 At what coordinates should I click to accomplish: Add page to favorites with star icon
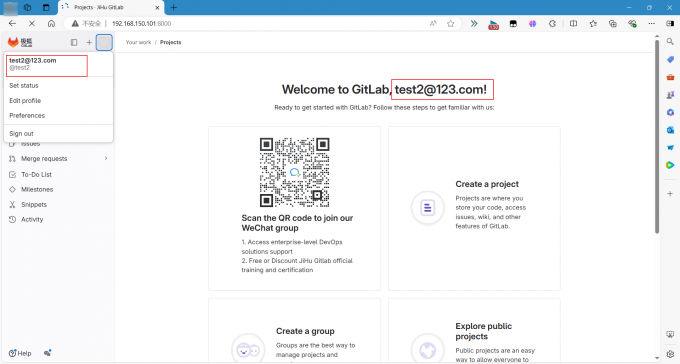(451, 23)
